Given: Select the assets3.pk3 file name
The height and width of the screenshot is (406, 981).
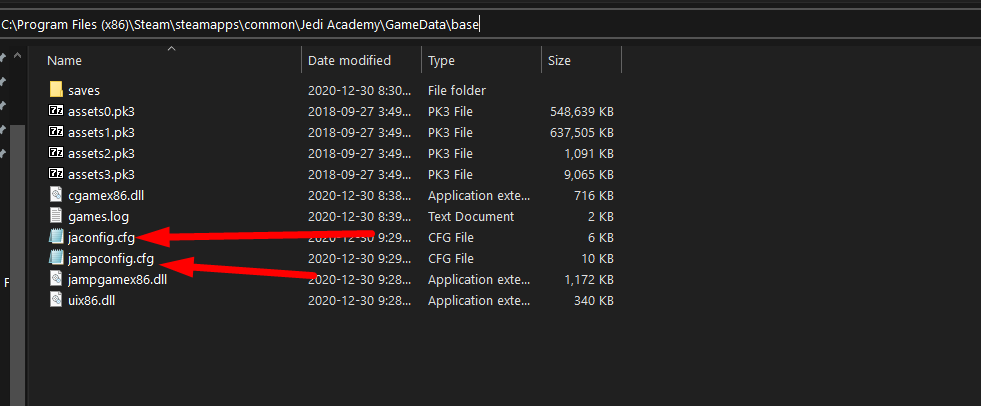Looking at the screenshot, I should 101,174.
